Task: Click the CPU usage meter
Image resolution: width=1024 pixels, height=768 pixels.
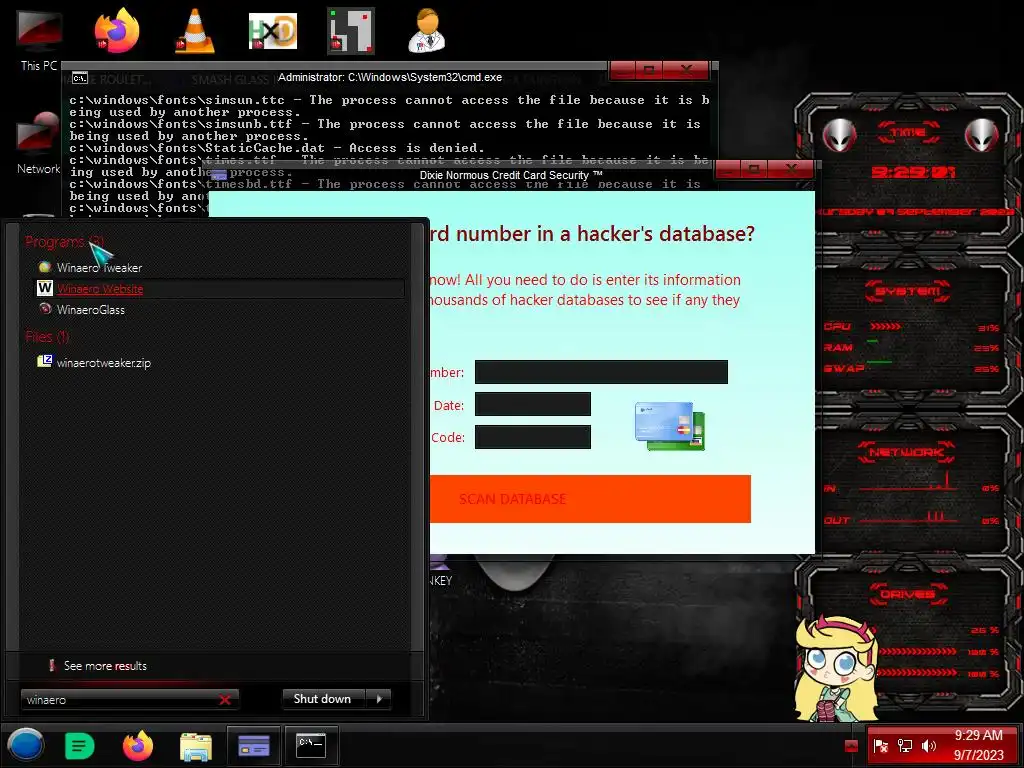Action: pyautogui.click(x=910, y=327)
